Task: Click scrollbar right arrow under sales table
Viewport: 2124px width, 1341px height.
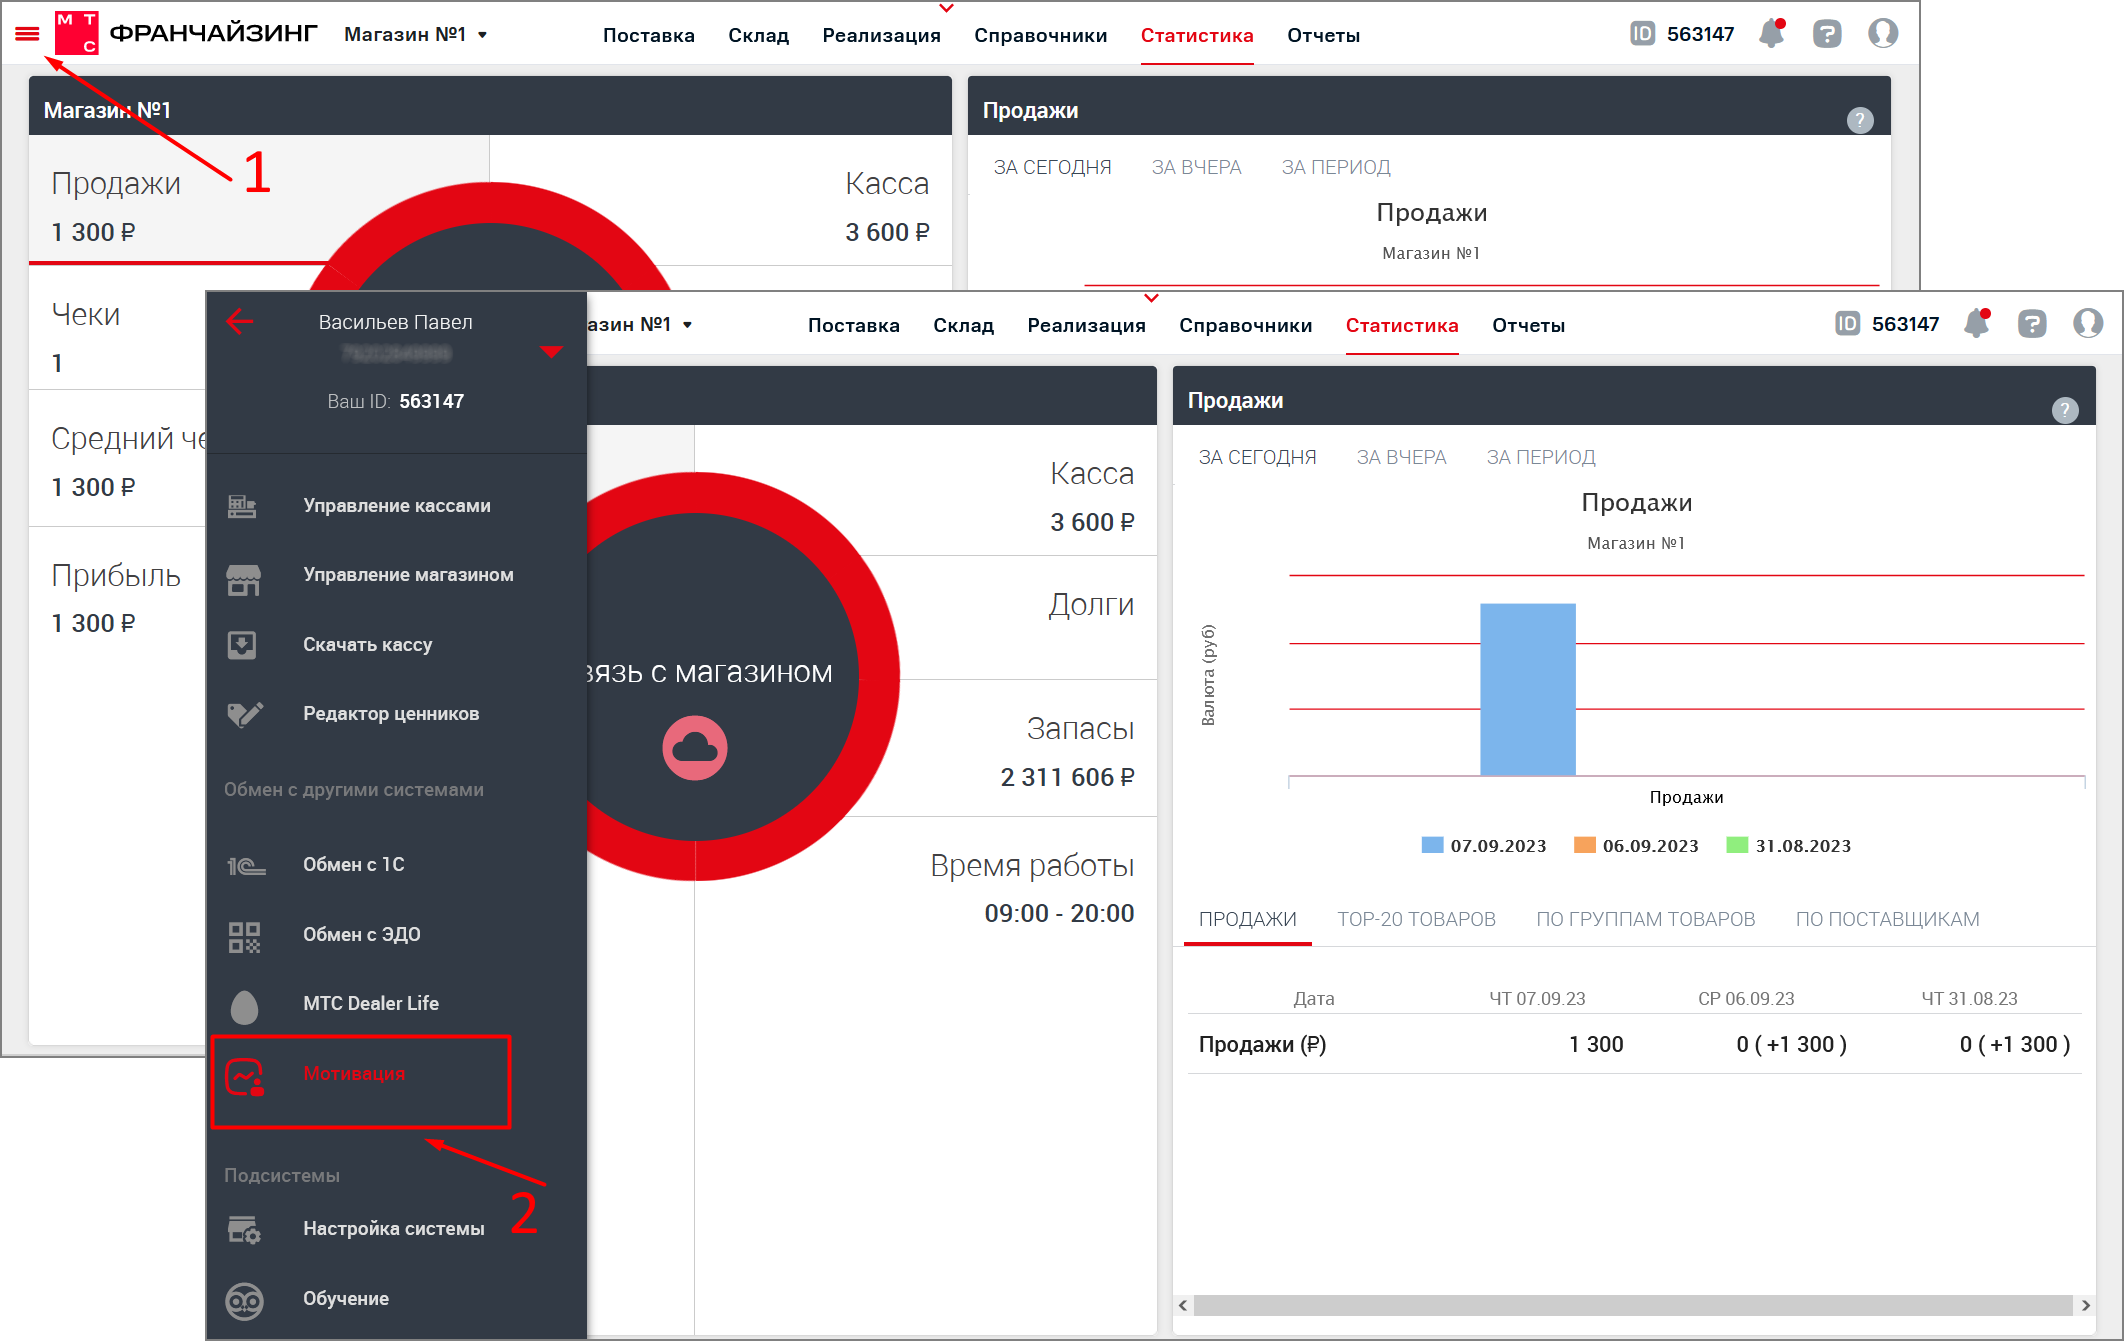Action: click(x=2085, y=1305)
